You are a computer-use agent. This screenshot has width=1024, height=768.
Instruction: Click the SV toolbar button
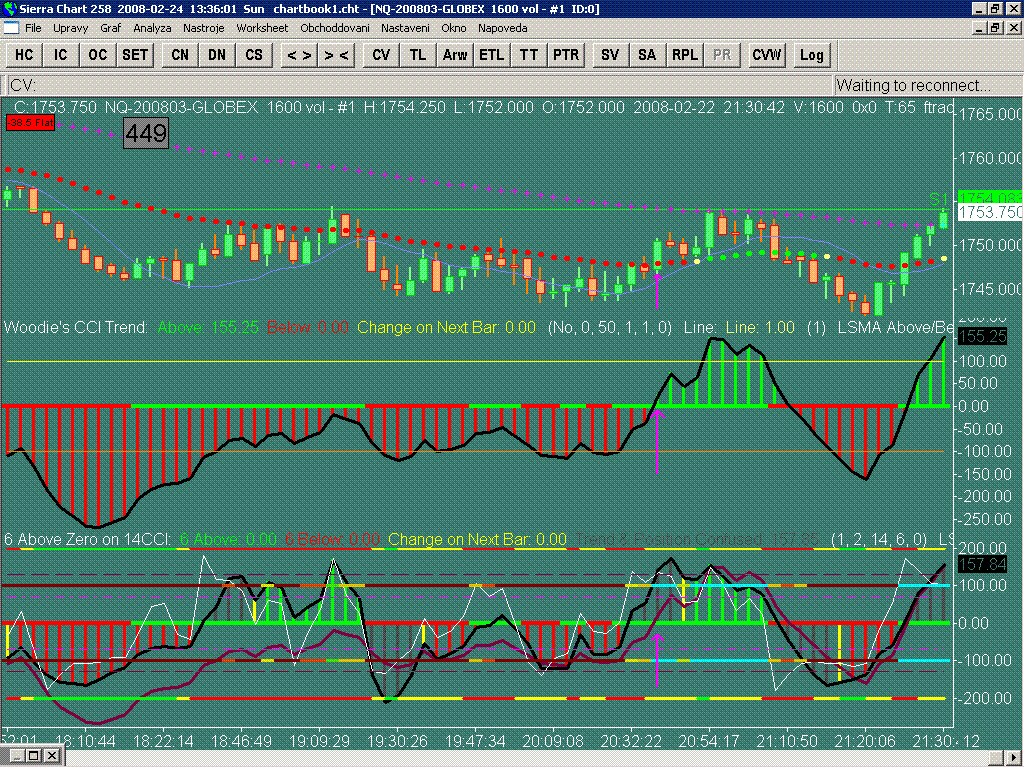click(x=610, y=55)
